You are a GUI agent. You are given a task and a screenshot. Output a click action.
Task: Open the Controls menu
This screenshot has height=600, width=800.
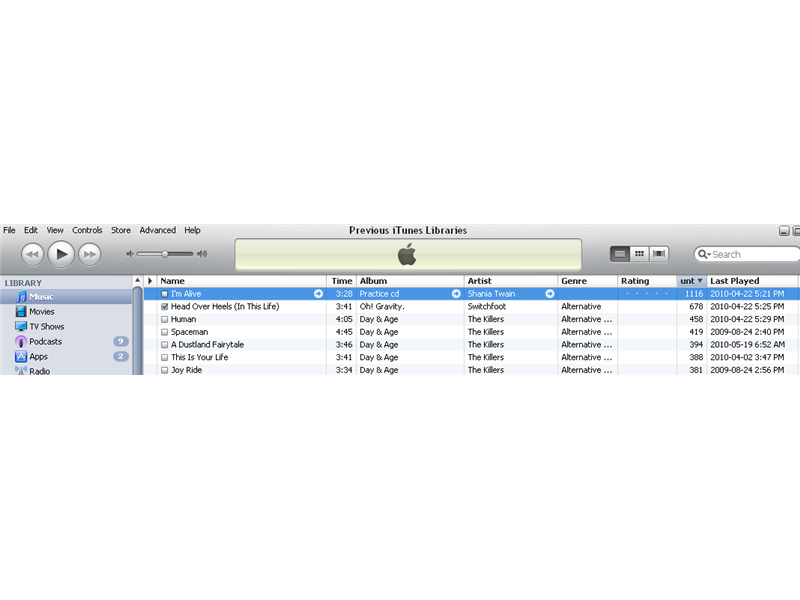pos(87,230)
